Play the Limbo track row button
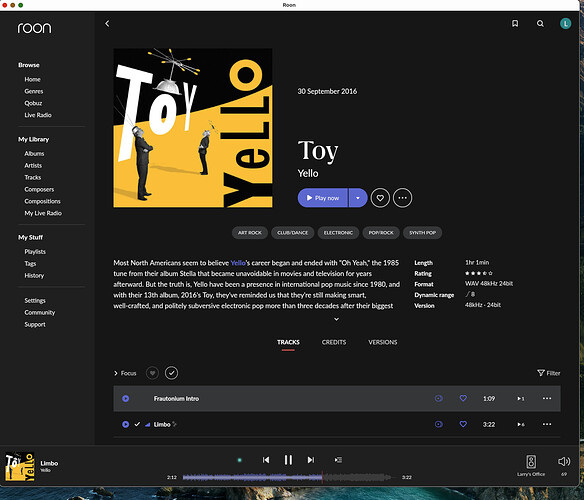This screenshot has width=584, height=500. tap(126, 424)
